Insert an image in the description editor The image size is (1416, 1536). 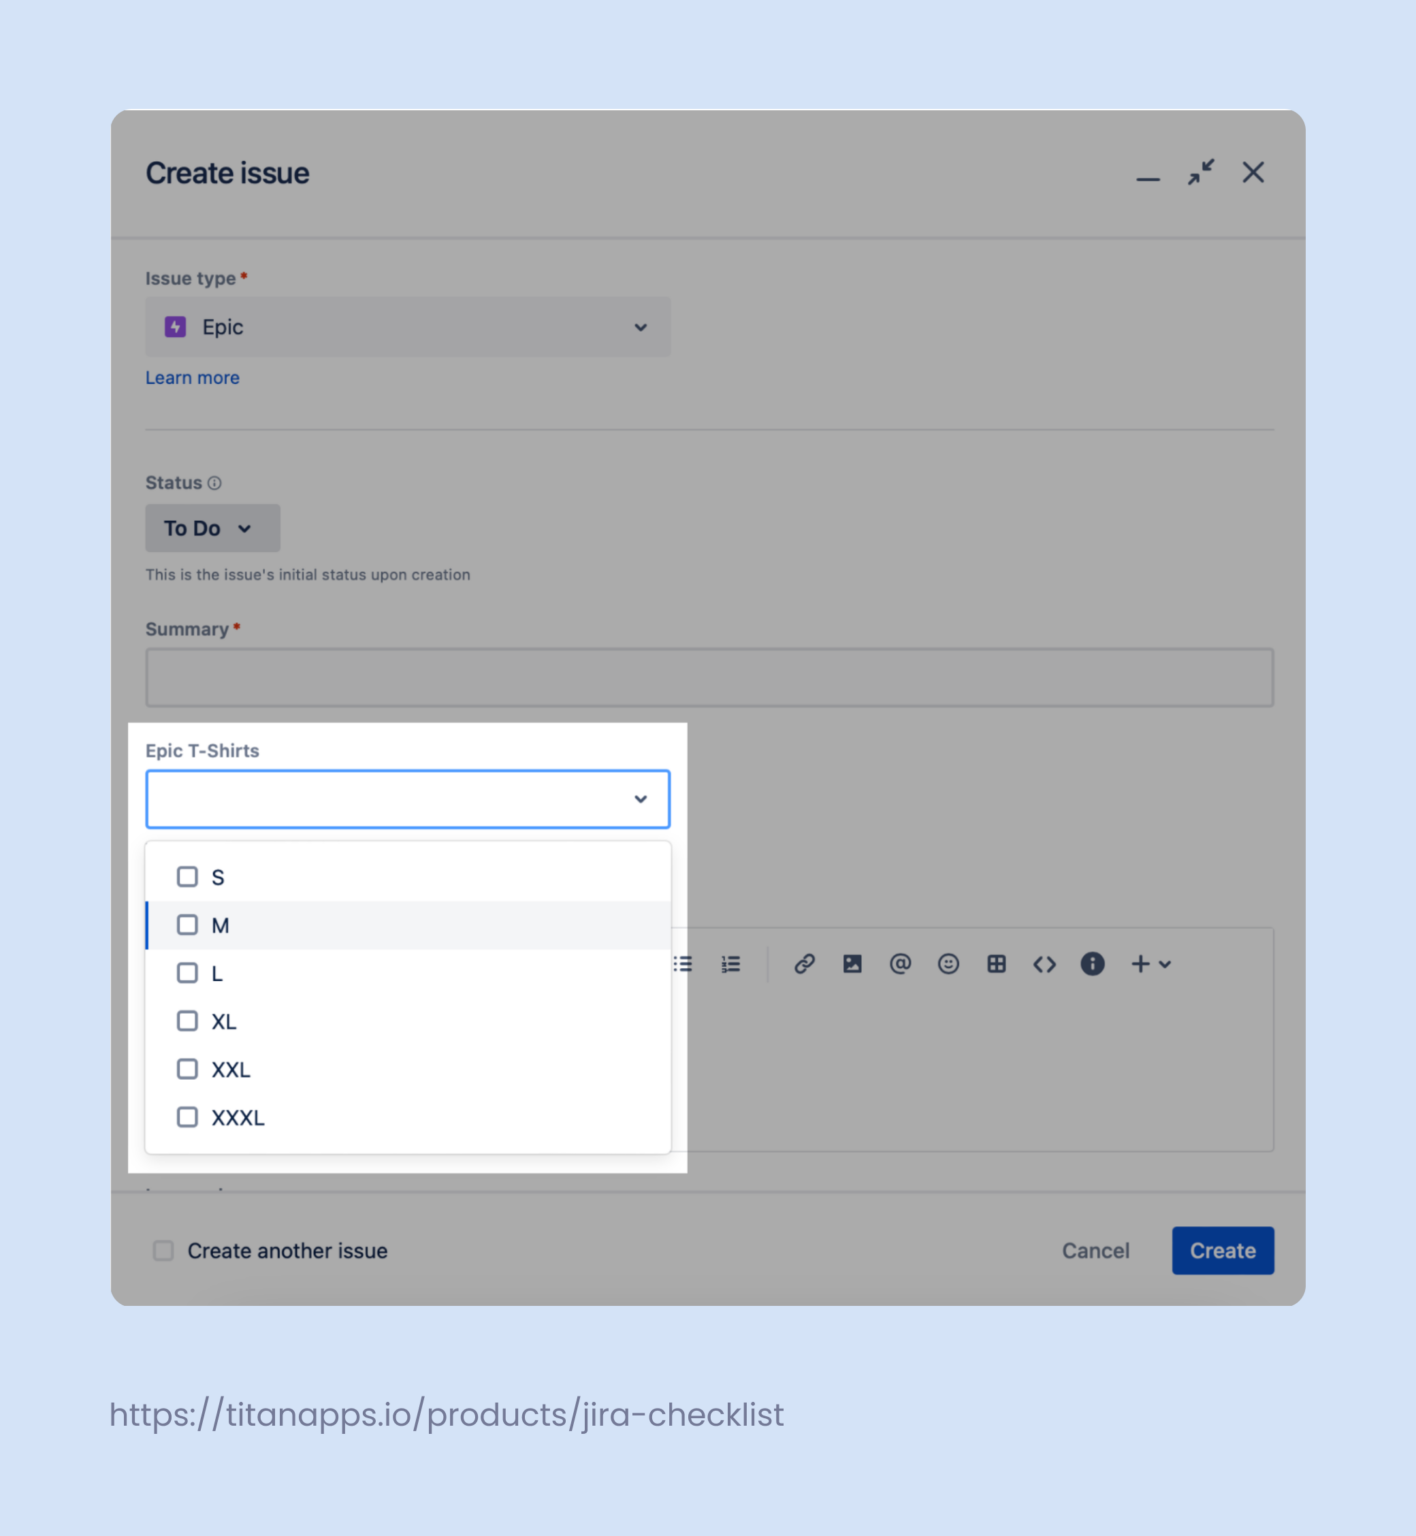click(x=852, y=964)
